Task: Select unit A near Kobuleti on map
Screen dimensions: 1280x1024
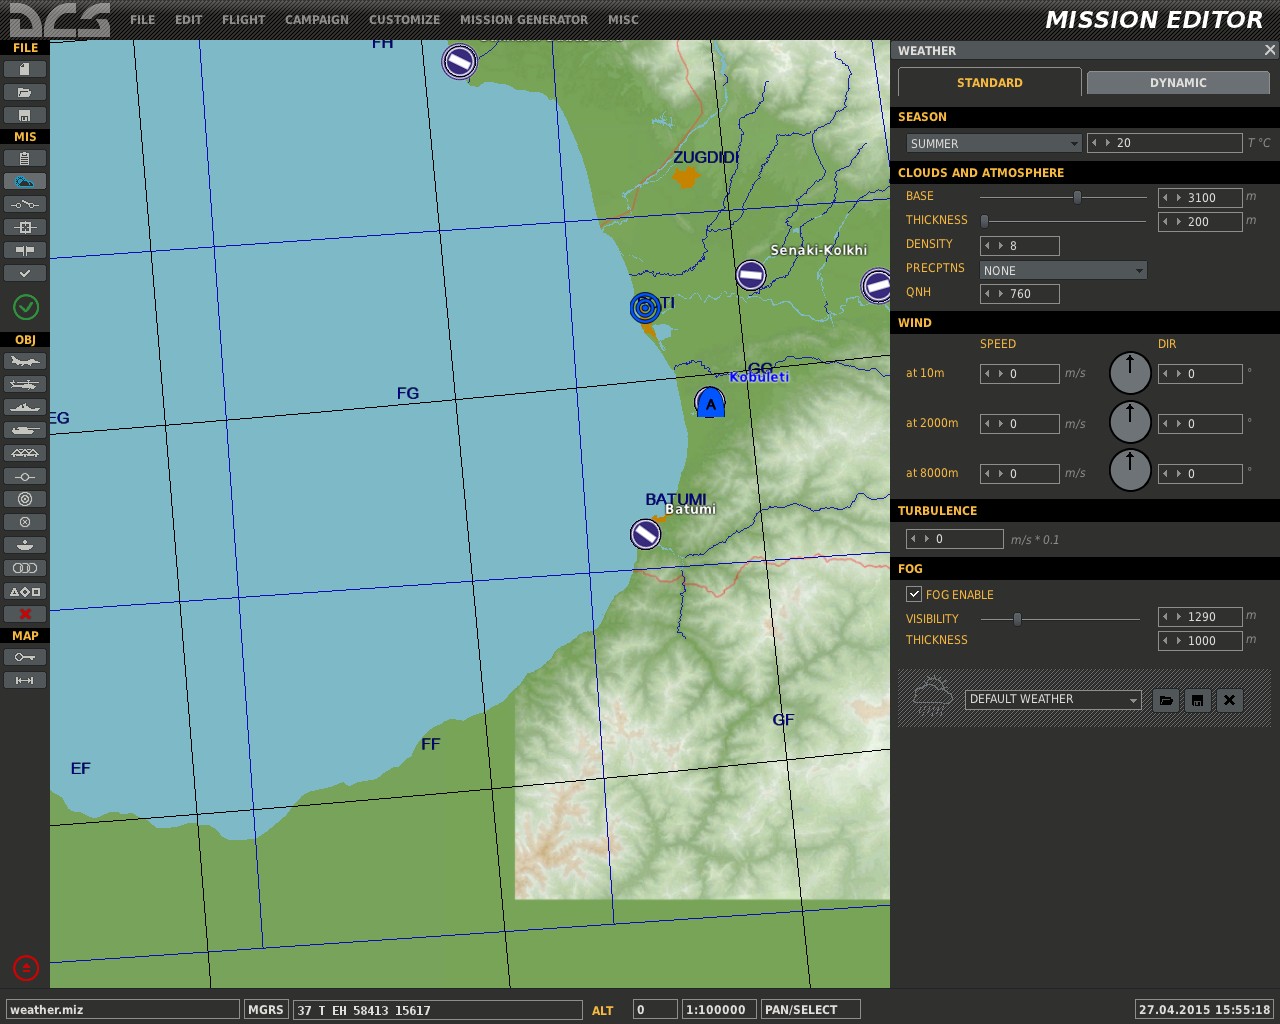Action: (710, 403)
